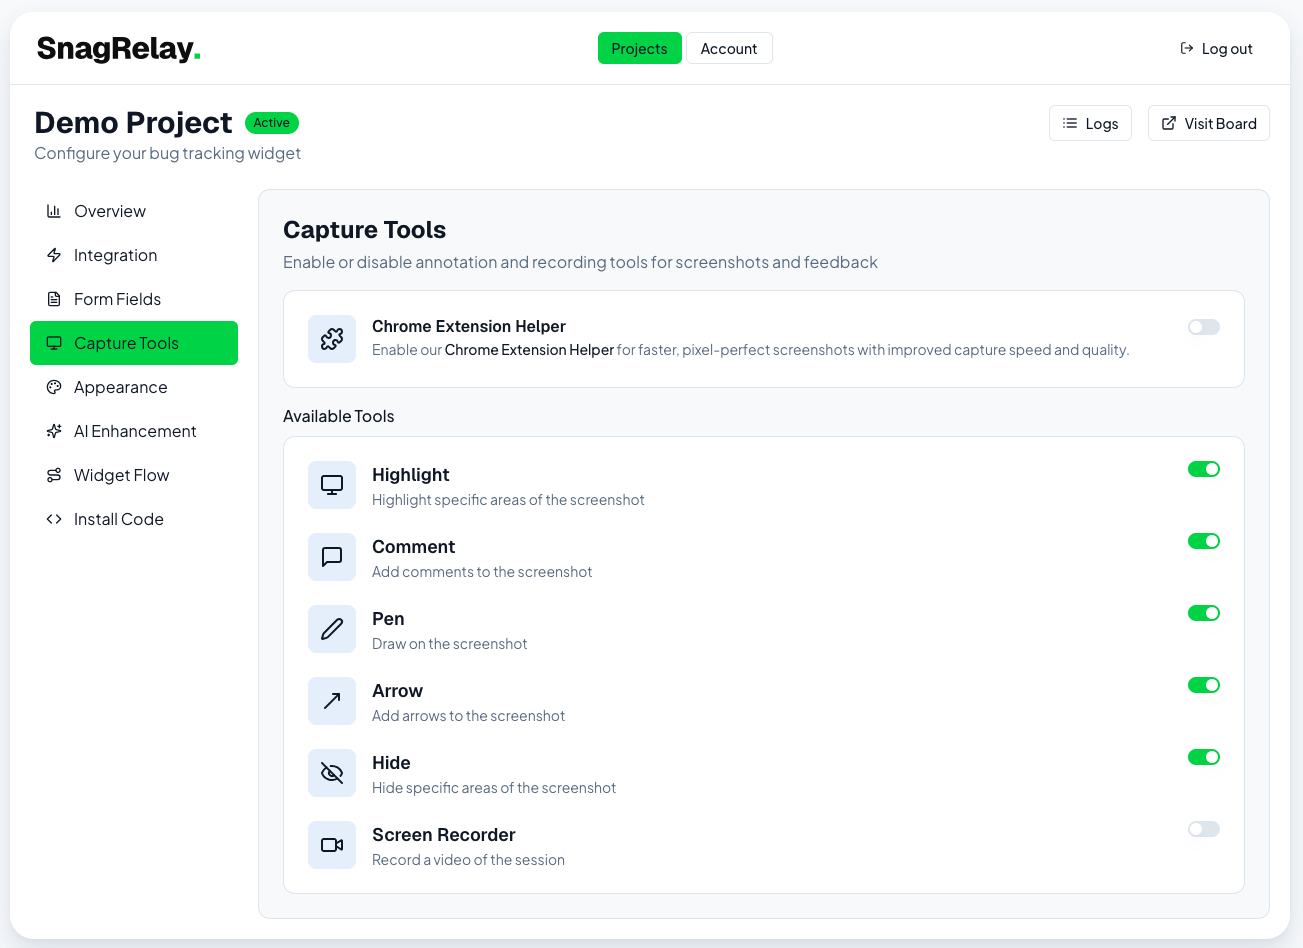Click the Overview bar chart icon
Viewport: 1303px width, 948px height.
tap(54, 211)
